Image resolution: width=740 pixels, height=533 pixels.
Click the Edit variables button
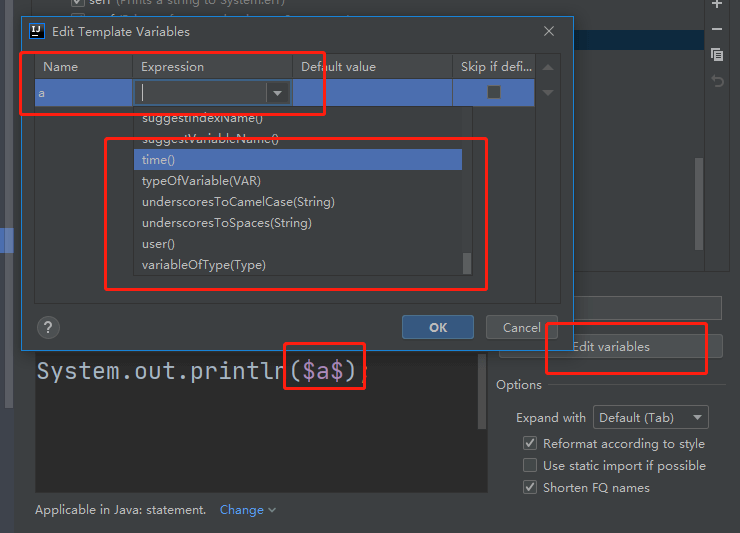coord(611,347)
